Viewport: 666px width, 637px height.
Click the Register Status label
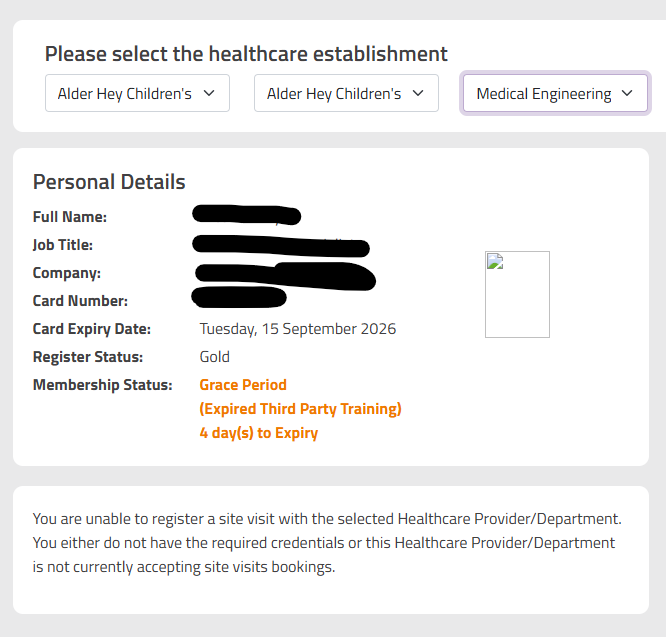[x=88, y=357]
